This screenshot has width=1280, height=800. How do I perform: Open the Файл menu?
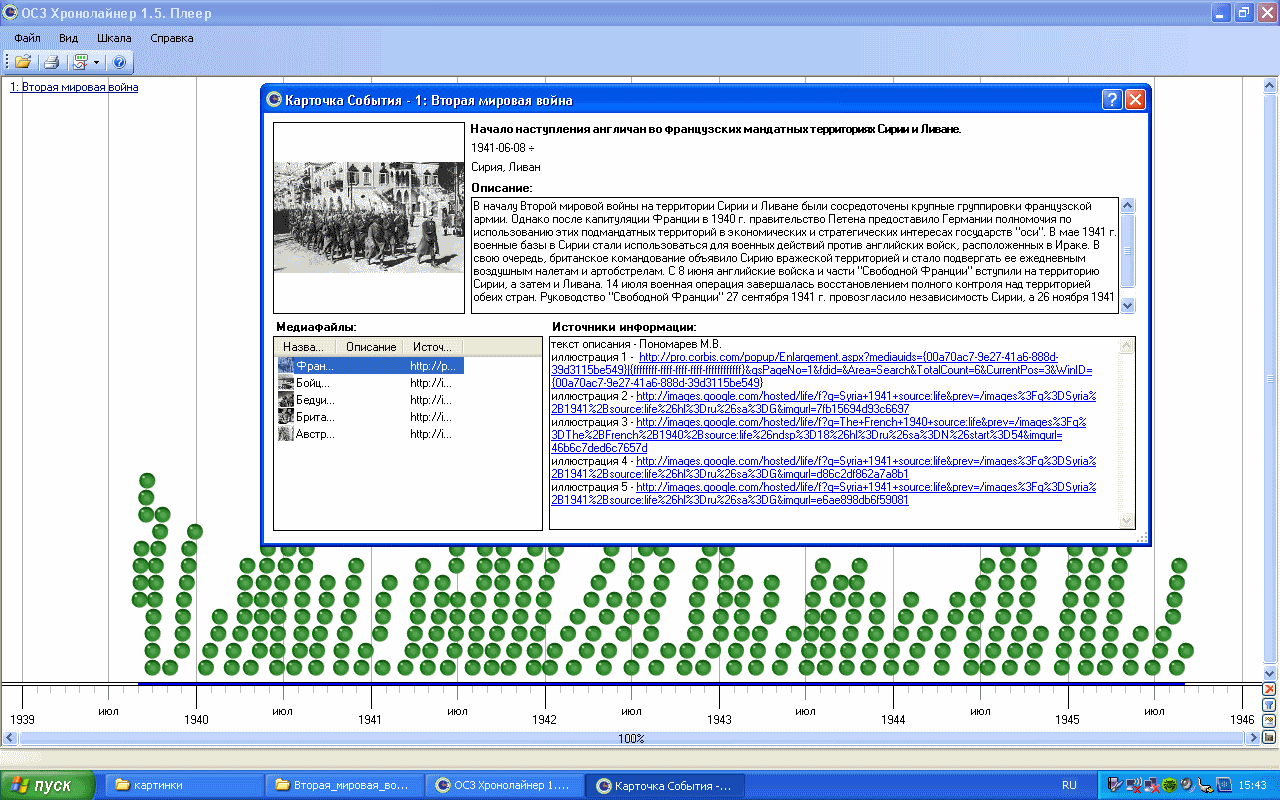click(x=27, y=38)
